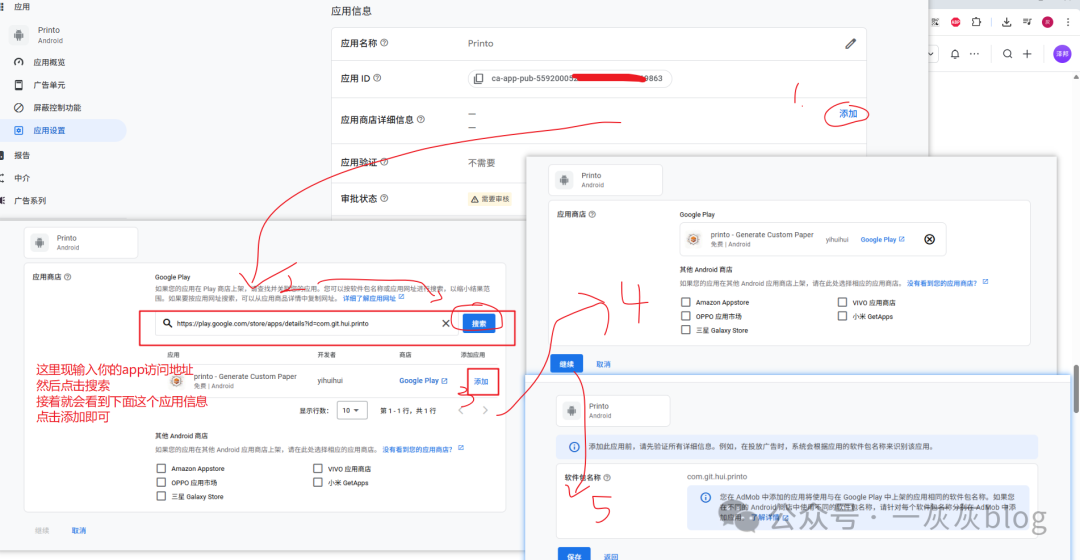Open 应用概览 in the sidebar
The width and height of the screenshot is (1080, 560).
[x=49, y=62]
